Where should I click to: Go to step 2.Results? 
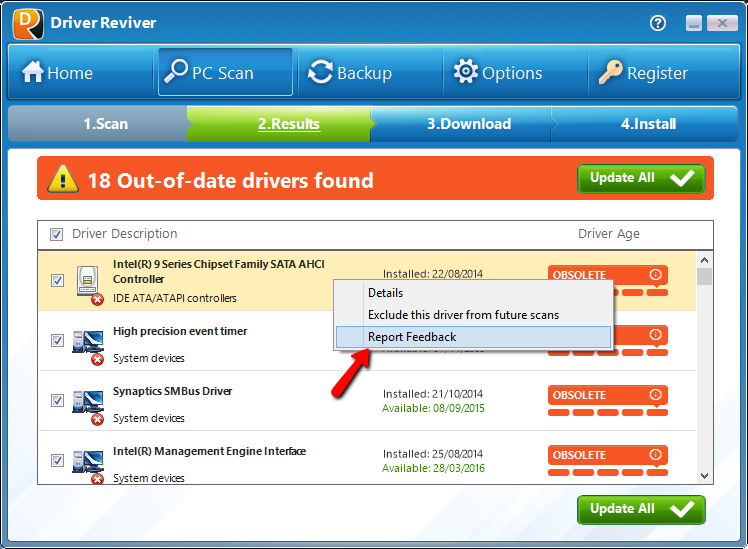click(x=279, y=124)
